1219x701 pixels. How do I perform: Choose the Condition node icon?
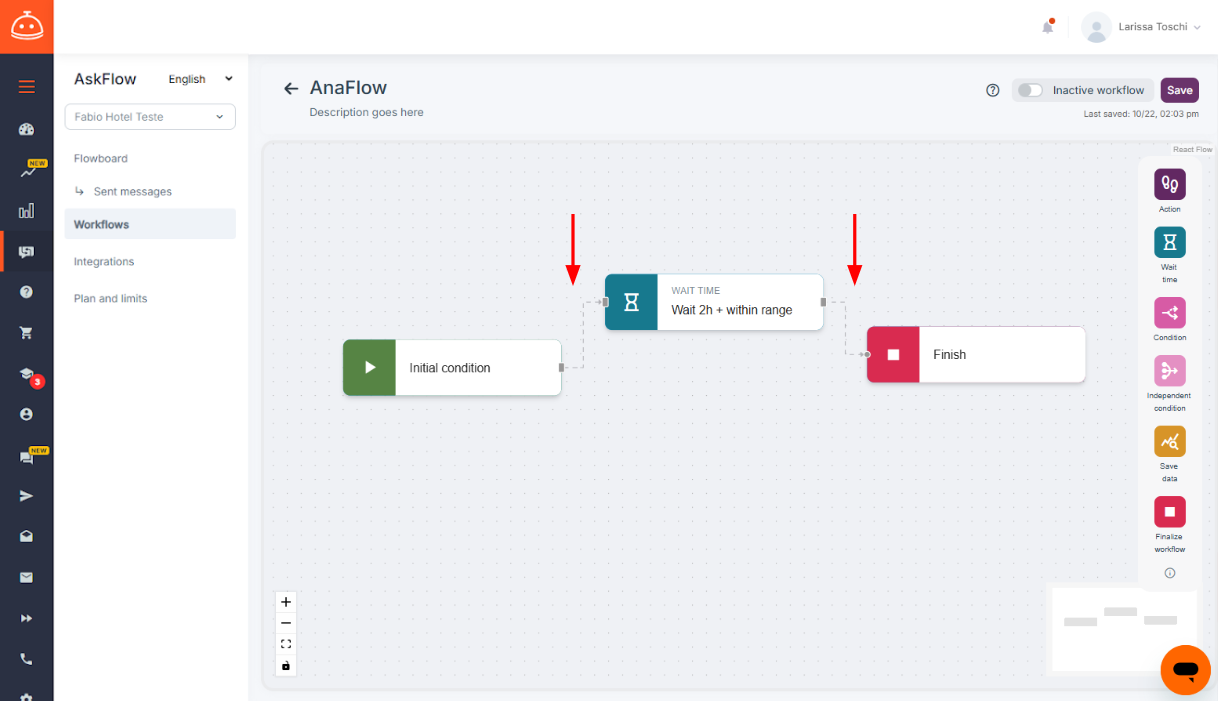pos(1169,313)
